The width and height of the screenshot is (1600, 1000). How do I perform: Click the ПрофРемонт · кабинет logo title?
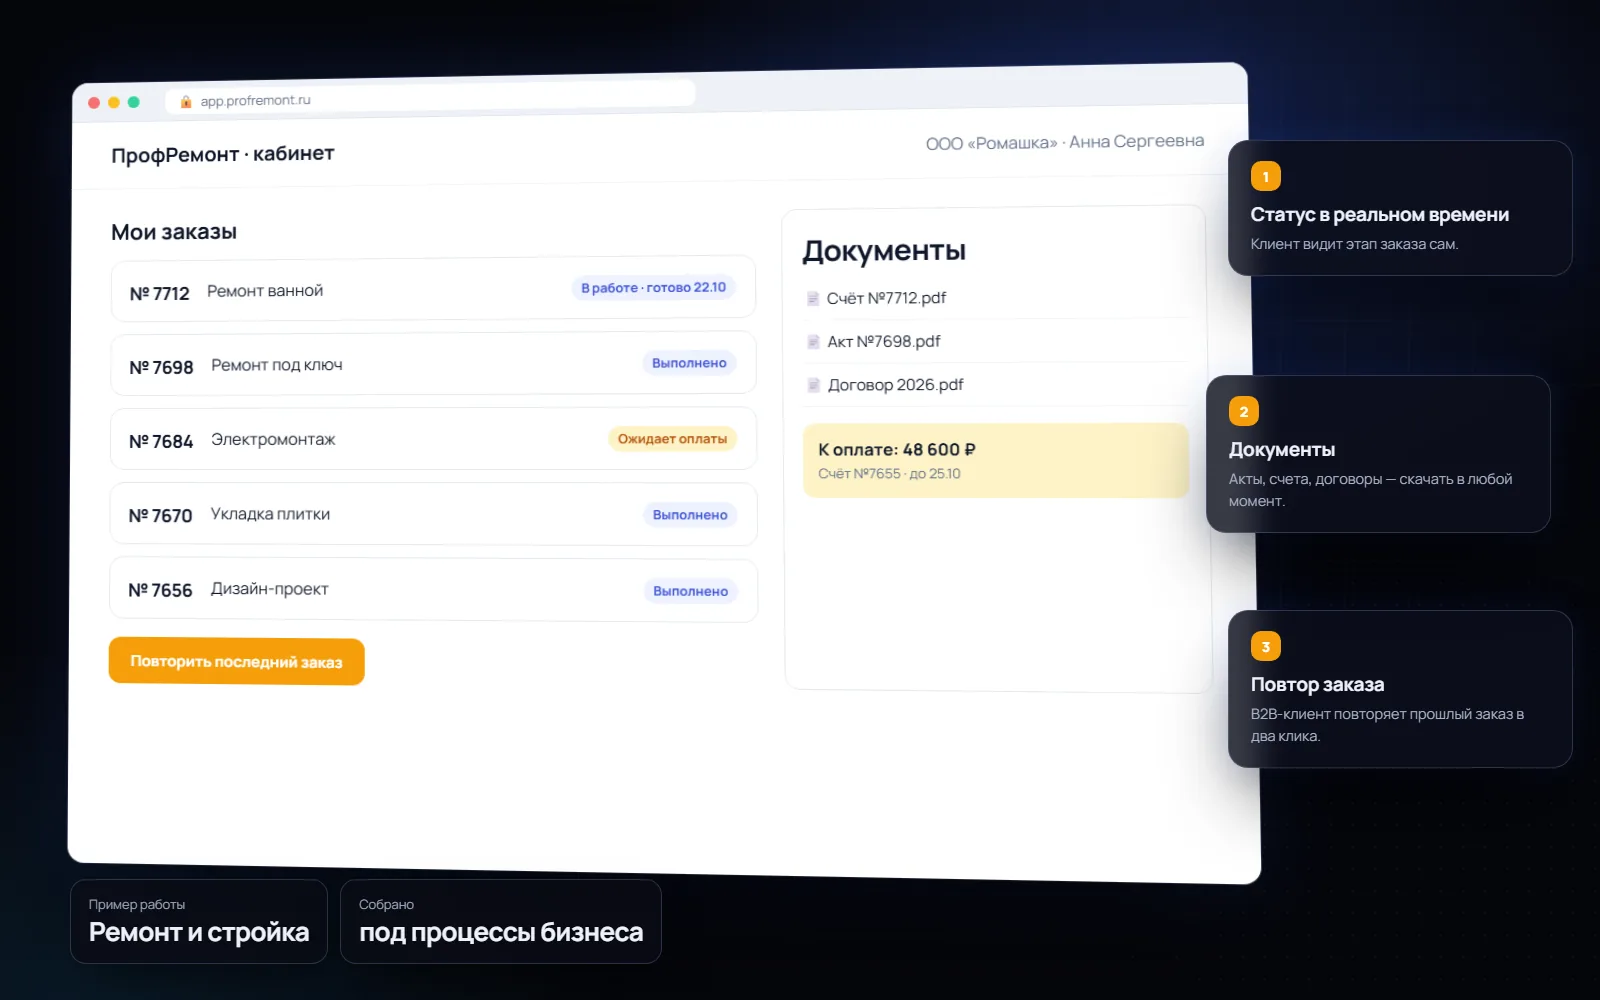pos(222,154)
